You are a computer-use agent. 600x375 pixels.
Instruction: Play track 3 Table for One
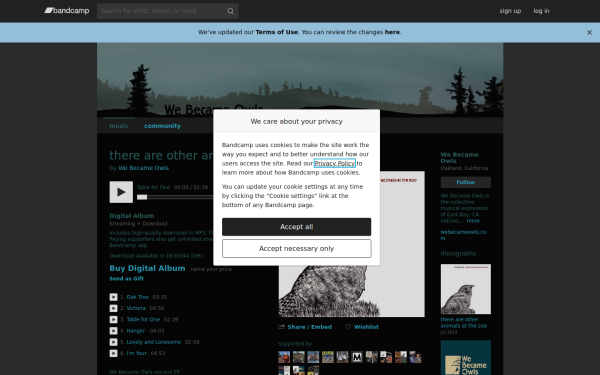point(113,320)
